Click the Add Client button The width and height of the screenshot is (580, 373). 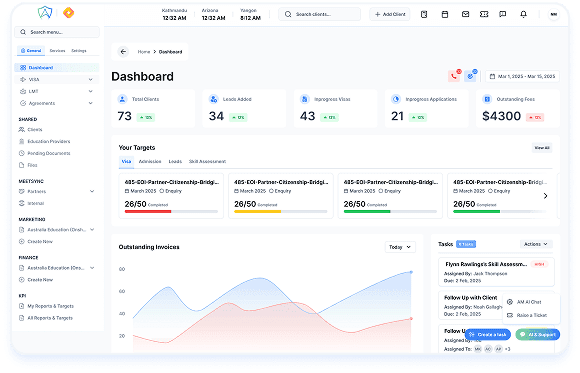pyautogui.click(x=390, y=14)
